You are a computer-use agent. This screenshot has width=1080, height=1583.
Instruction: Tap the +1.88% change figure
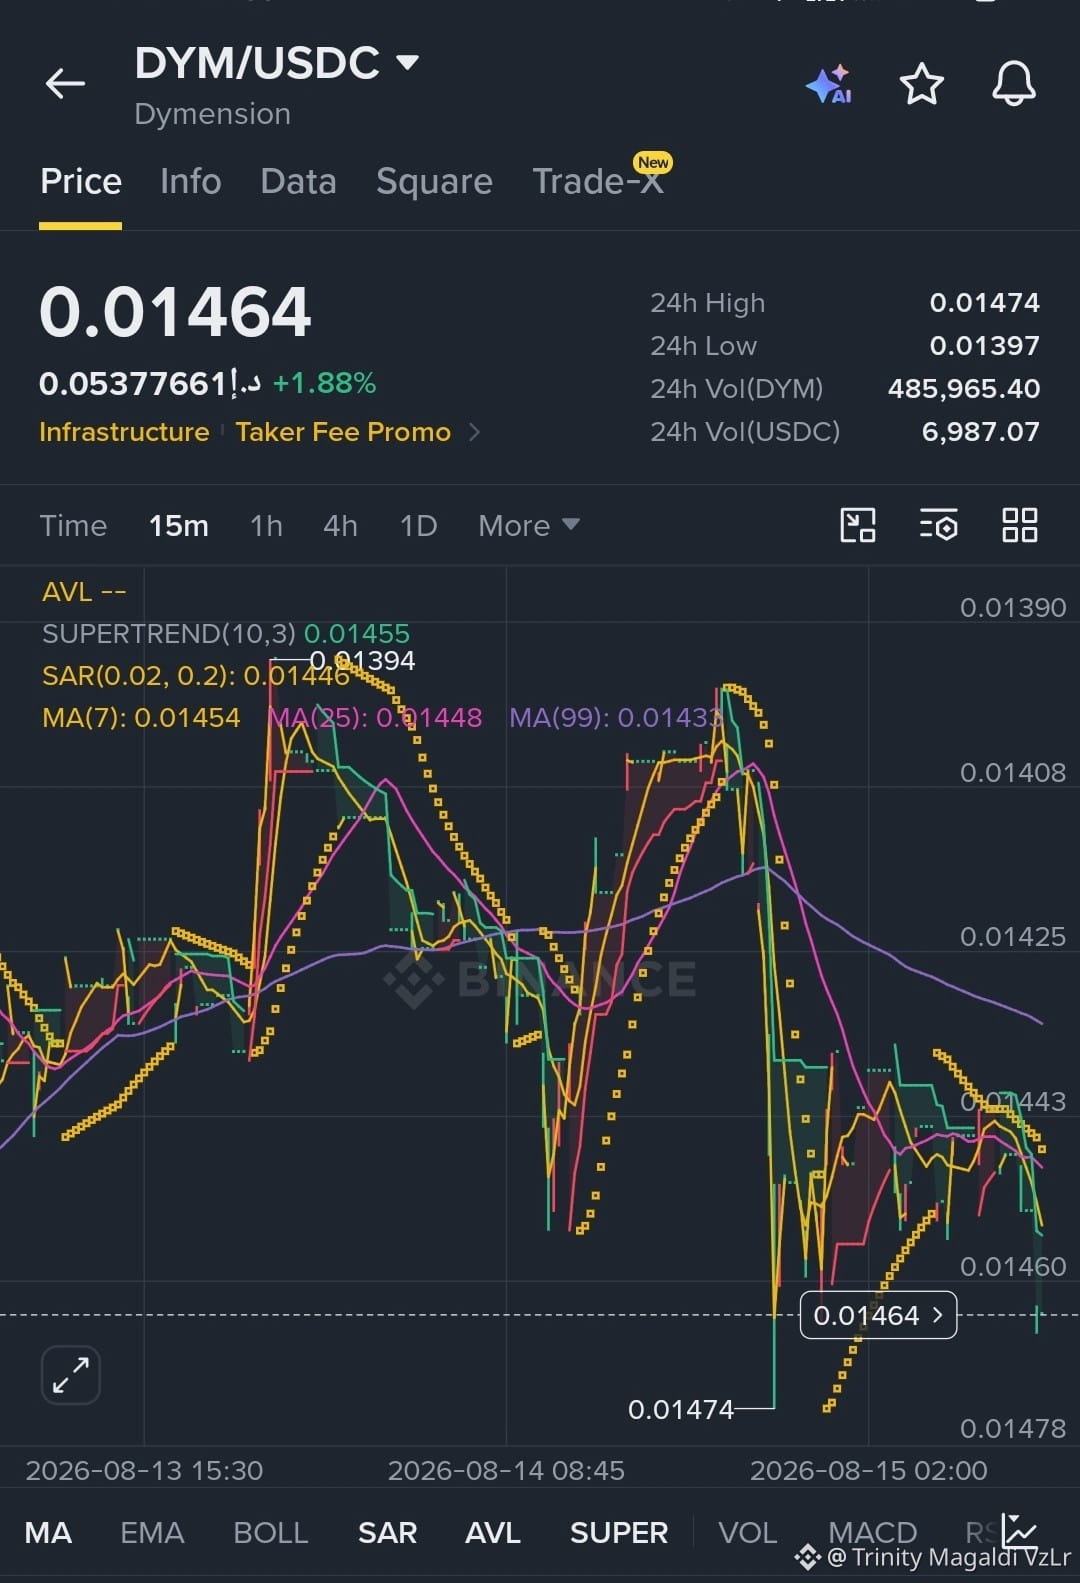coord(324,383)
